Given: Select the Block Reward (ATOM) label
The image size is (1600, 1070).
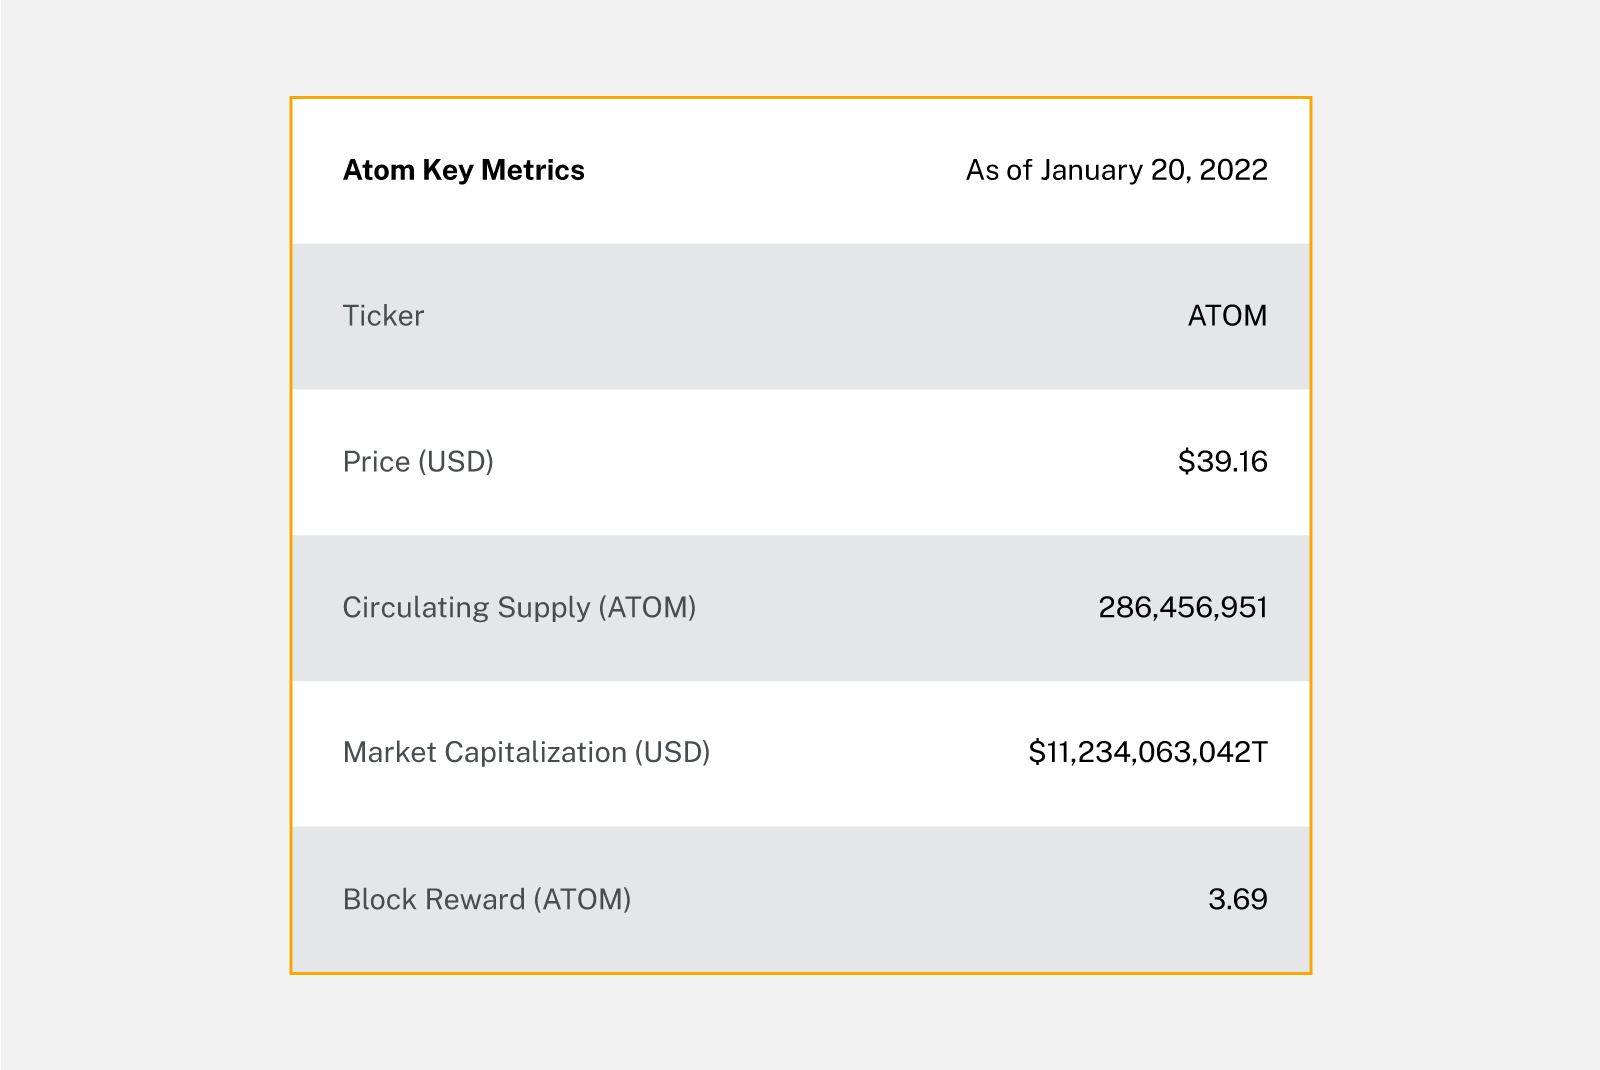Looking at the screenshot, I should (x=487, y=899).
